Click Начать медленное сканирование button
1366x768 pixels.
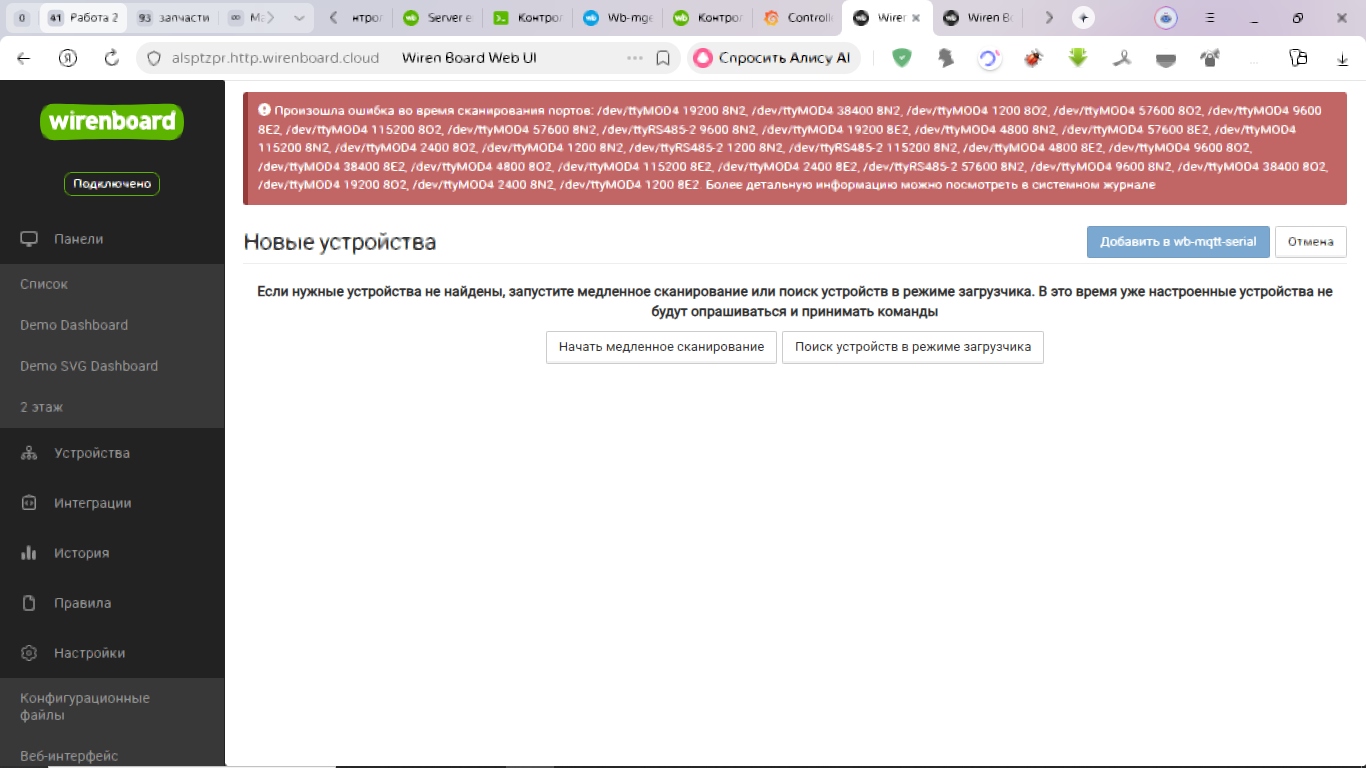coord(661,347)
